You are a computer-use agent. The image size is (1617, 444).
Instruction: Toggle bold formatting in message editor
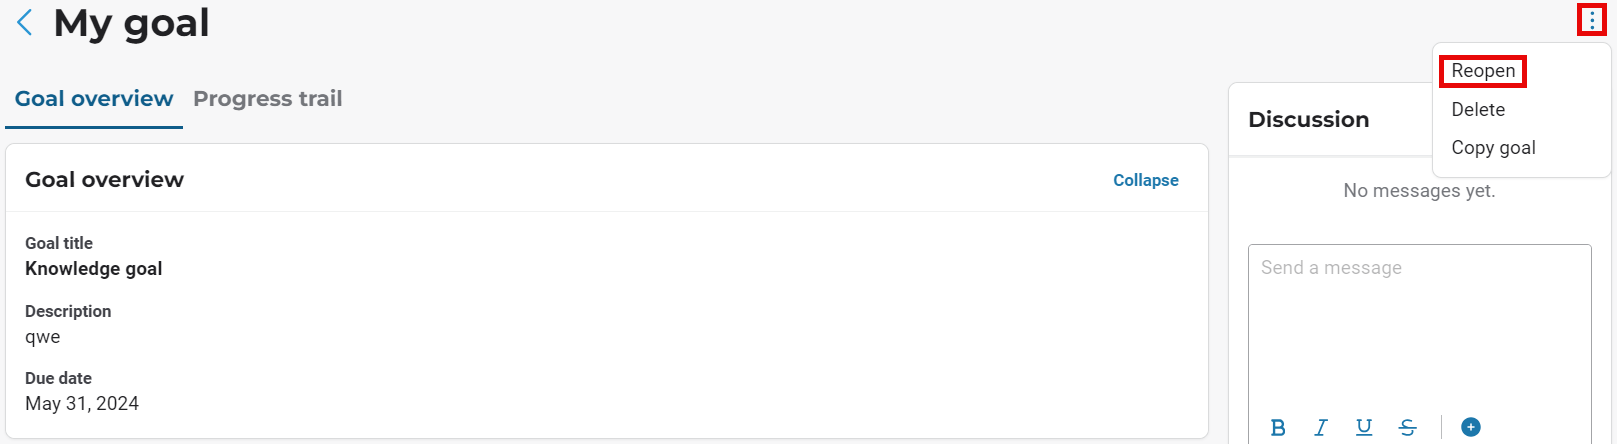click(1278, 427)
